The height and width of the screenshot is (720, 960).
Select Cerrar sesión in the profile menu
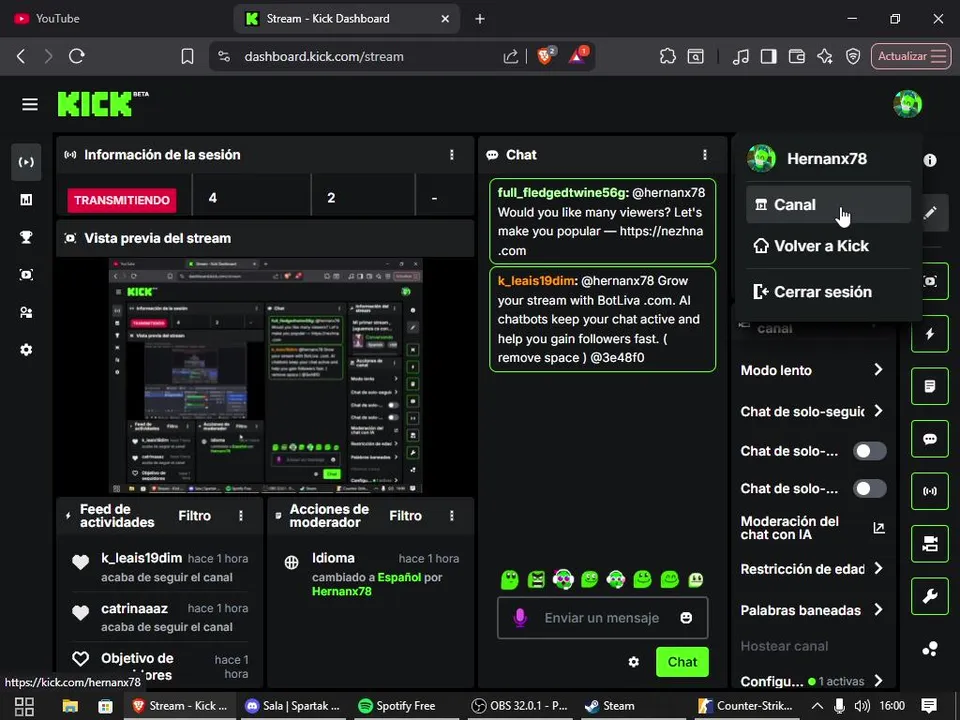pyautogui.click(x=828, y=292)
